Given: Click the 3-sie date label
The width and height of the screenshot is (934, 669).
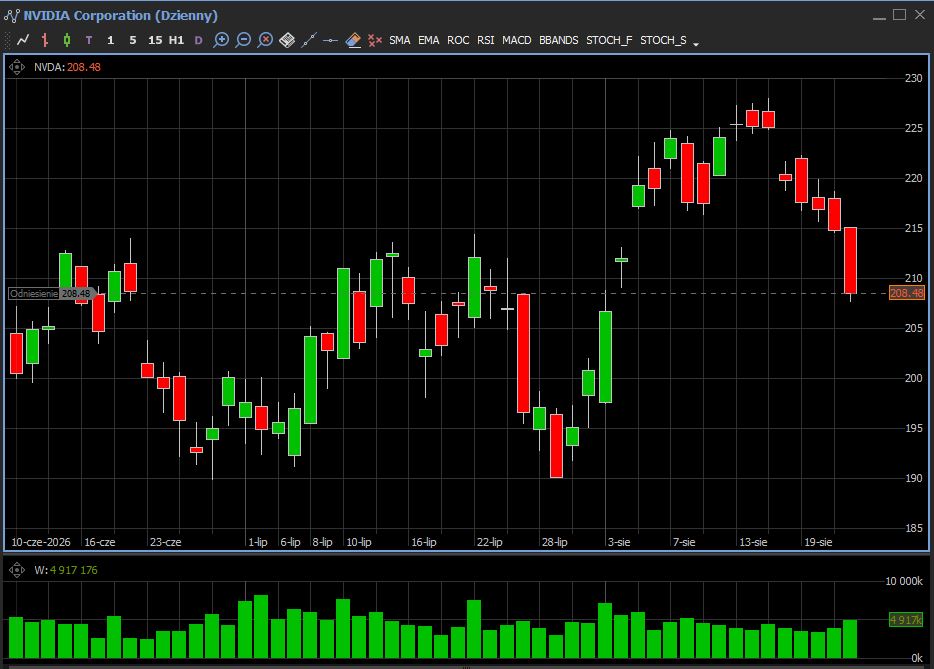Looking at the screenshot, I should pos(619,542).
